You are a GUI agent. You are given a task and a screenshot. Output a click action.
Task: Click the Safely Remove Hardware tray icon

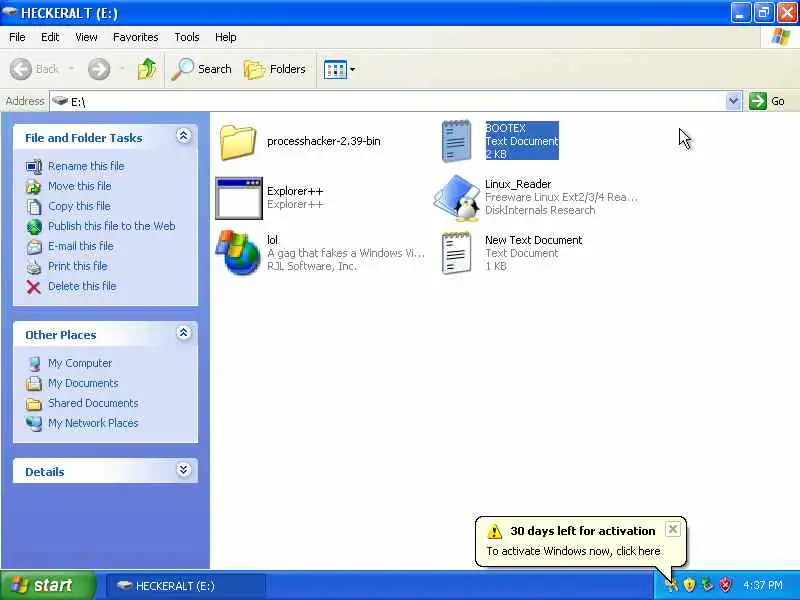pyautogui.click(x=707, y=585)
